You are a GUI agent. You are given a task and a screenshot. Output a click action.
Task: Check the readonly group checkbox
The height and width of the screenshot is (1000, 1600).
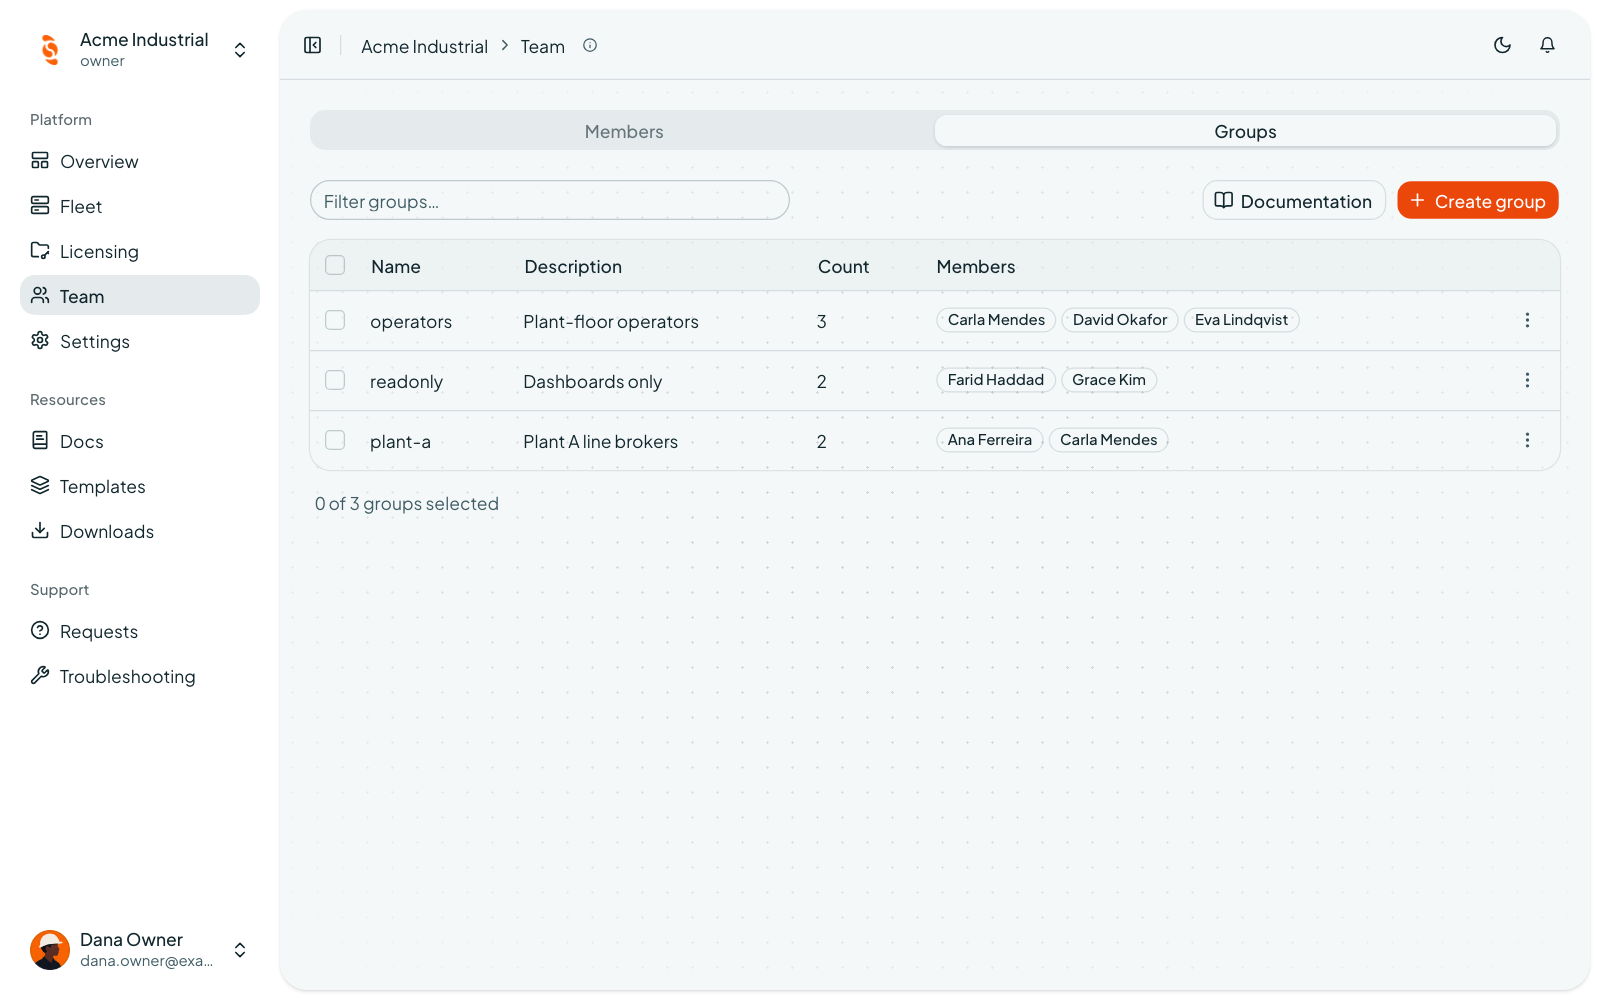[x=335, y=380]
